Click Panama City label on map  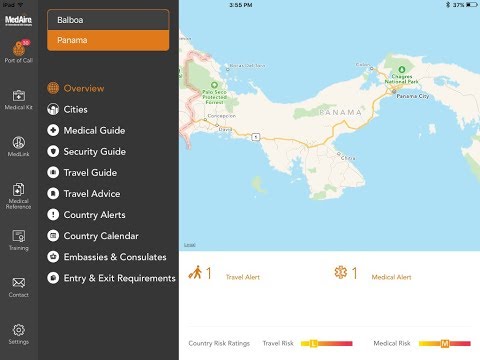(x=412, y=96)
